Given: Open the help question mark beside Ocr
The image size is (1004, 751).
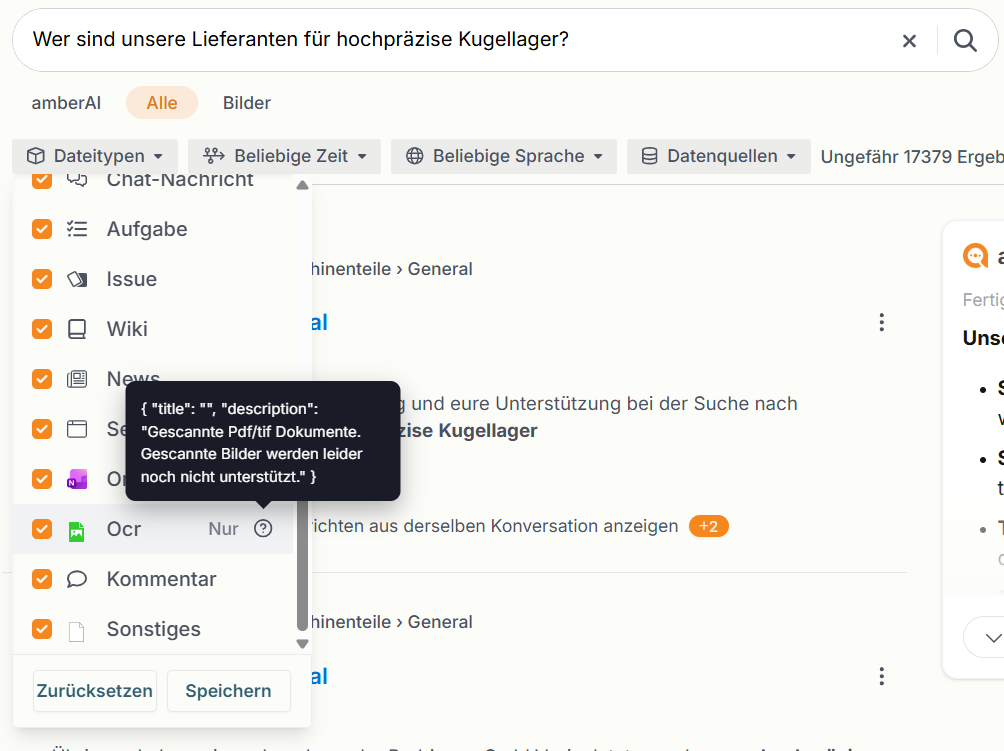Looking at the screenshot, I should pos(263,528).
